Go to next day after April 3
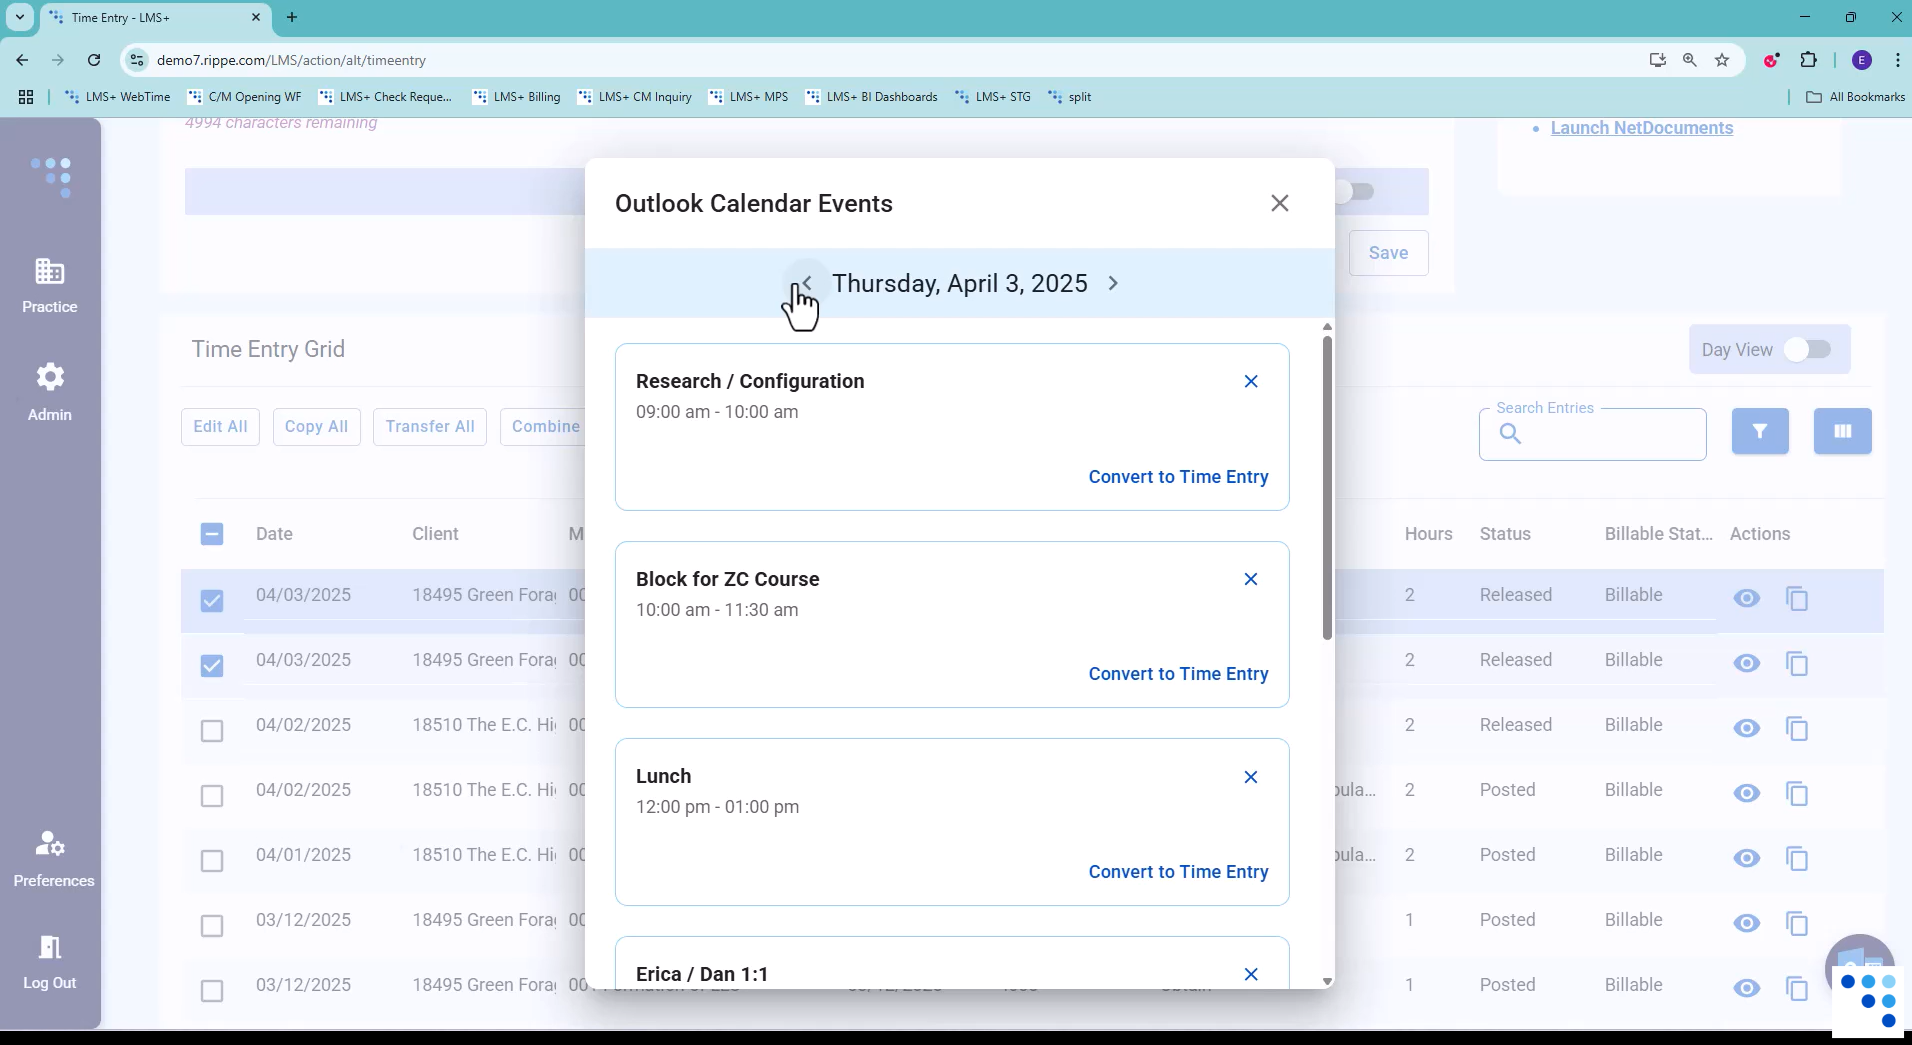The height and width of the screenshot is (1045, 1912). [1113, 284]
